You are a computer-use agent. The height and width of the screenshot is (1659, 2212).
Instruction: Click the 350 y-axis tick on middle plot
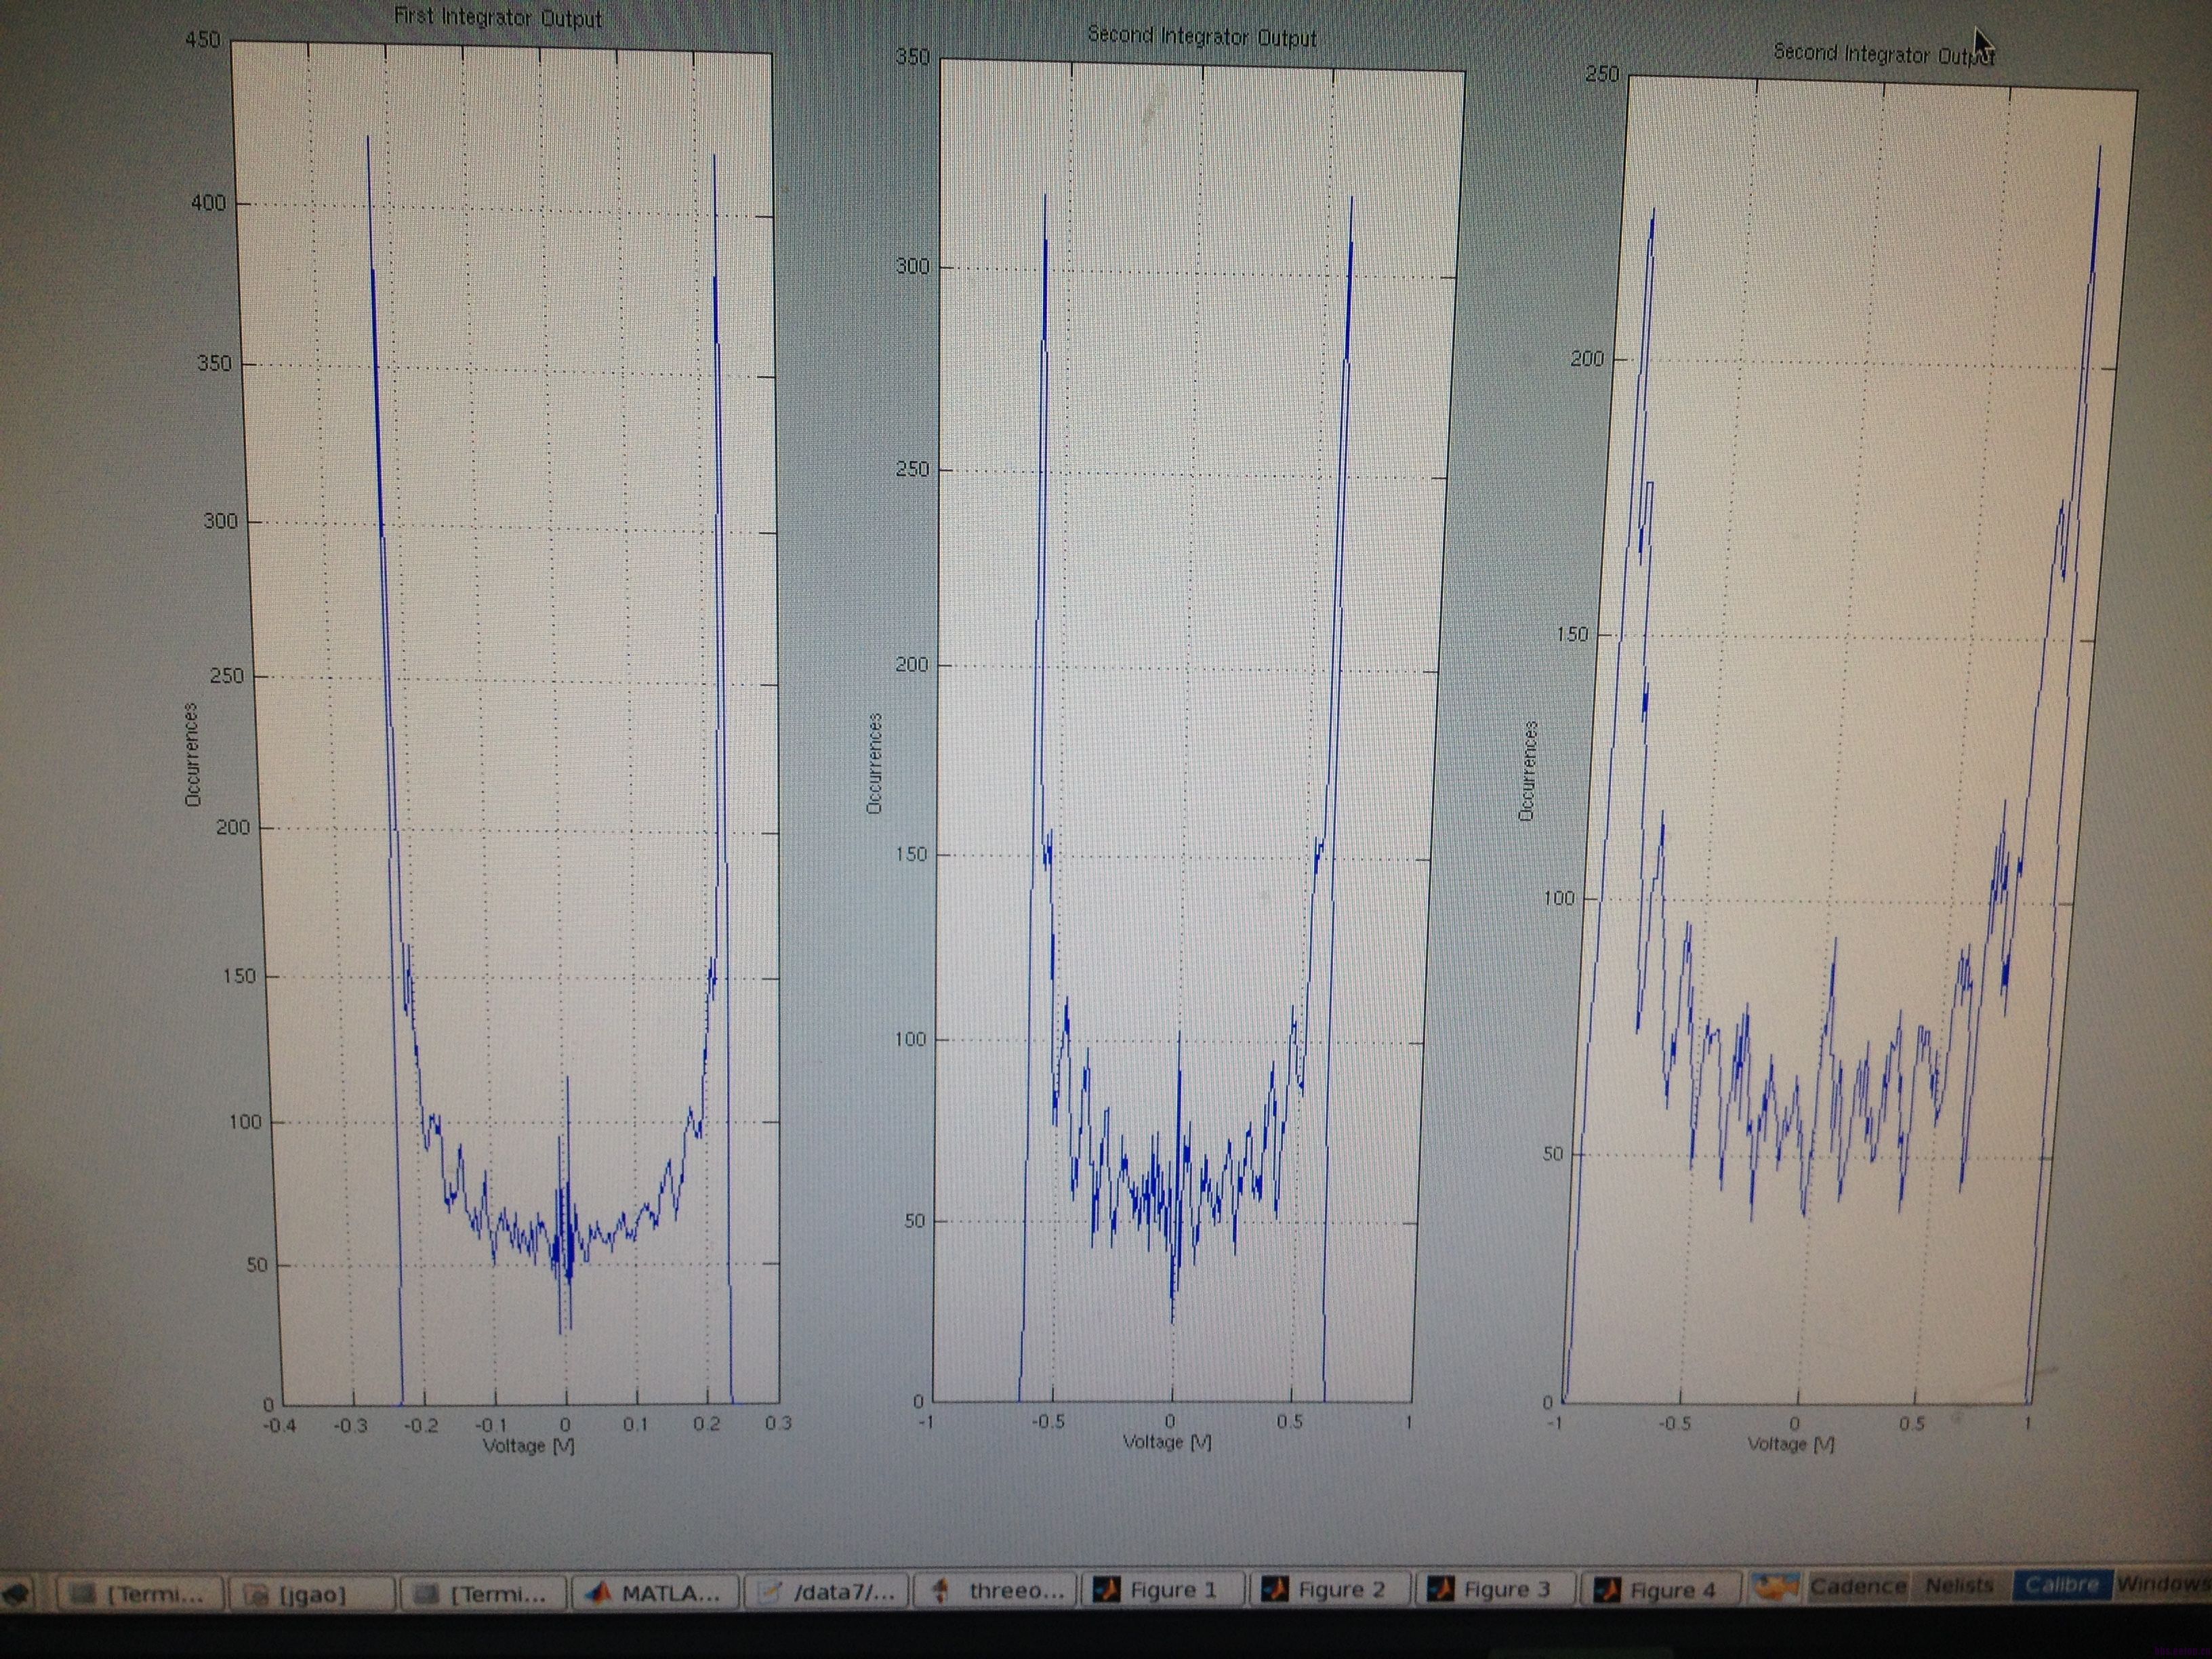(x=912, y=57)
